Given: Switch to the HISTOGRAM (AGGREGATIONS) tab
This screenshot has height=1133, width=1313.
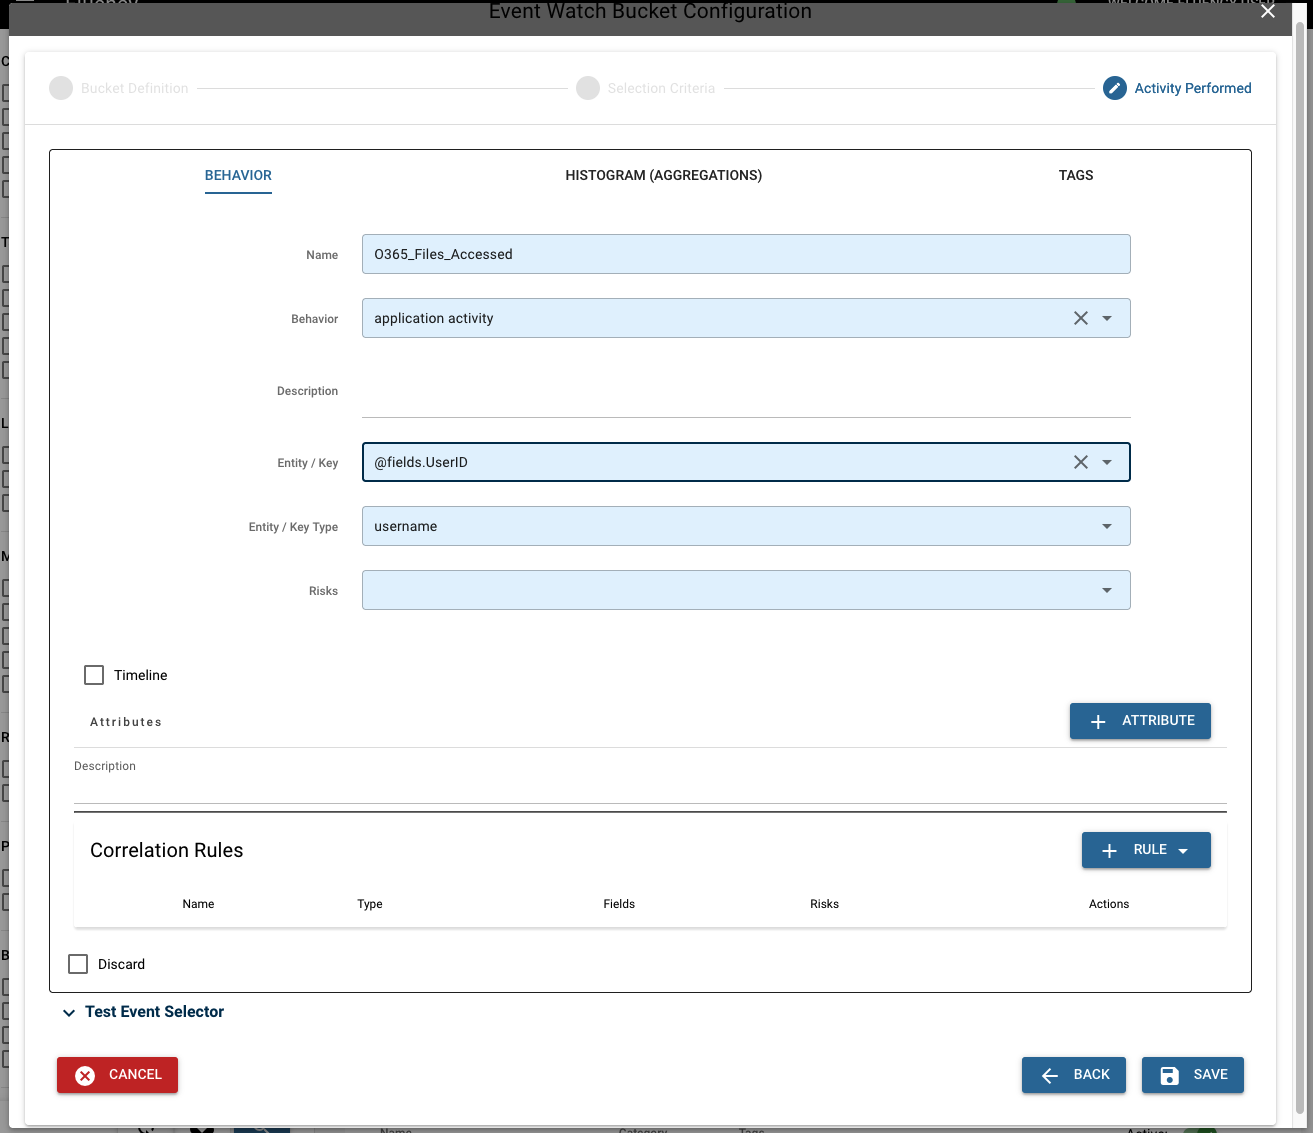Looking at the screenshot, I should click(x=663, y=175).
